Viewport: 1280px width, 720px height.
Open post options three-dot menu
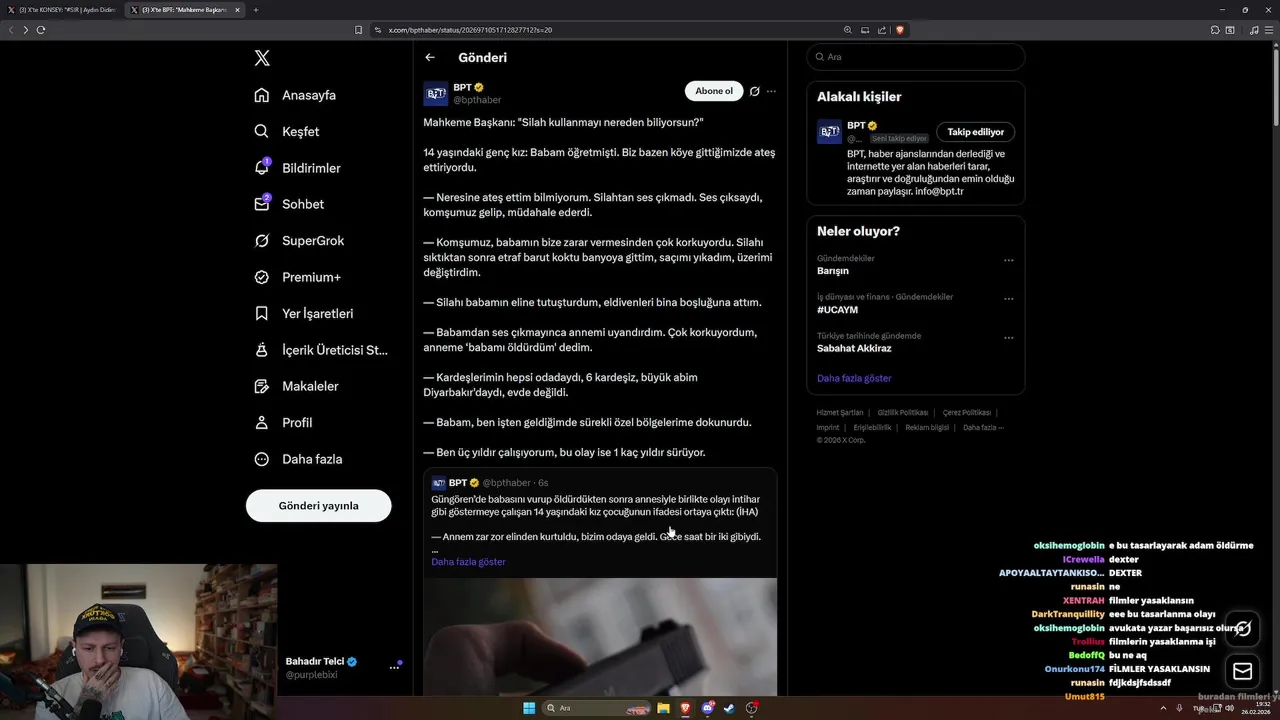[771, 91]
